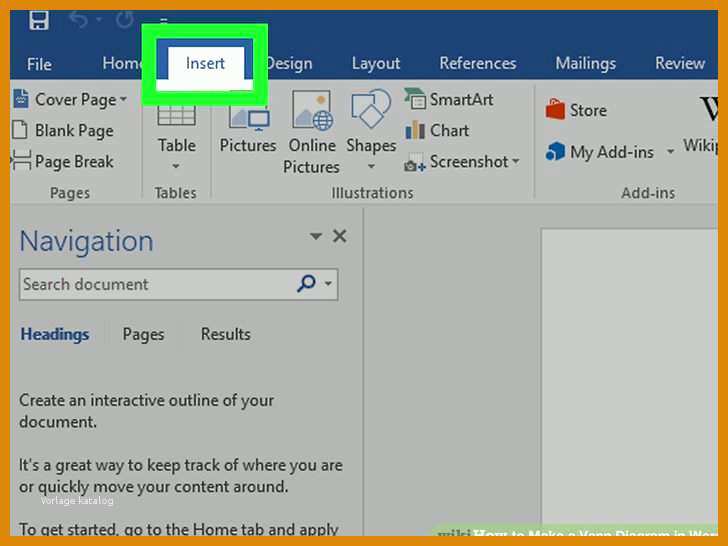
Task: Click the Screenshot camera icon
Action: click(415, 163)
